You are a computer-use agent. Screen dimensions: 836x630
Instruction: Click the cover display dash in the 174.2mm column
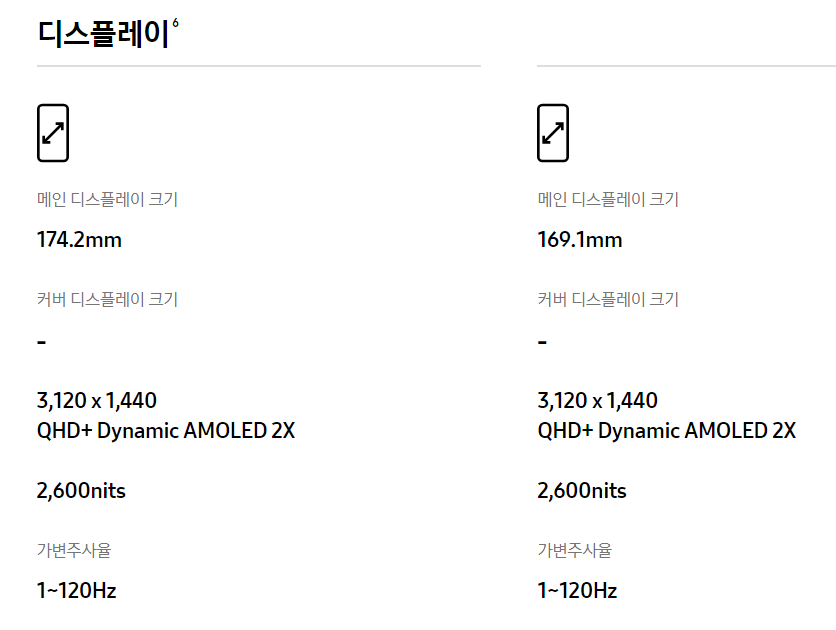(x=42, y=342)
